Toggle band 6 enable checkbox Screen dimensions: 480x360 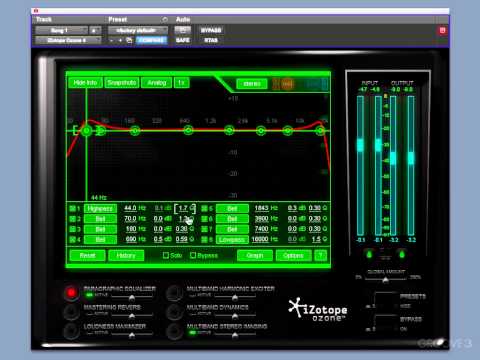(x=204, y=219)
